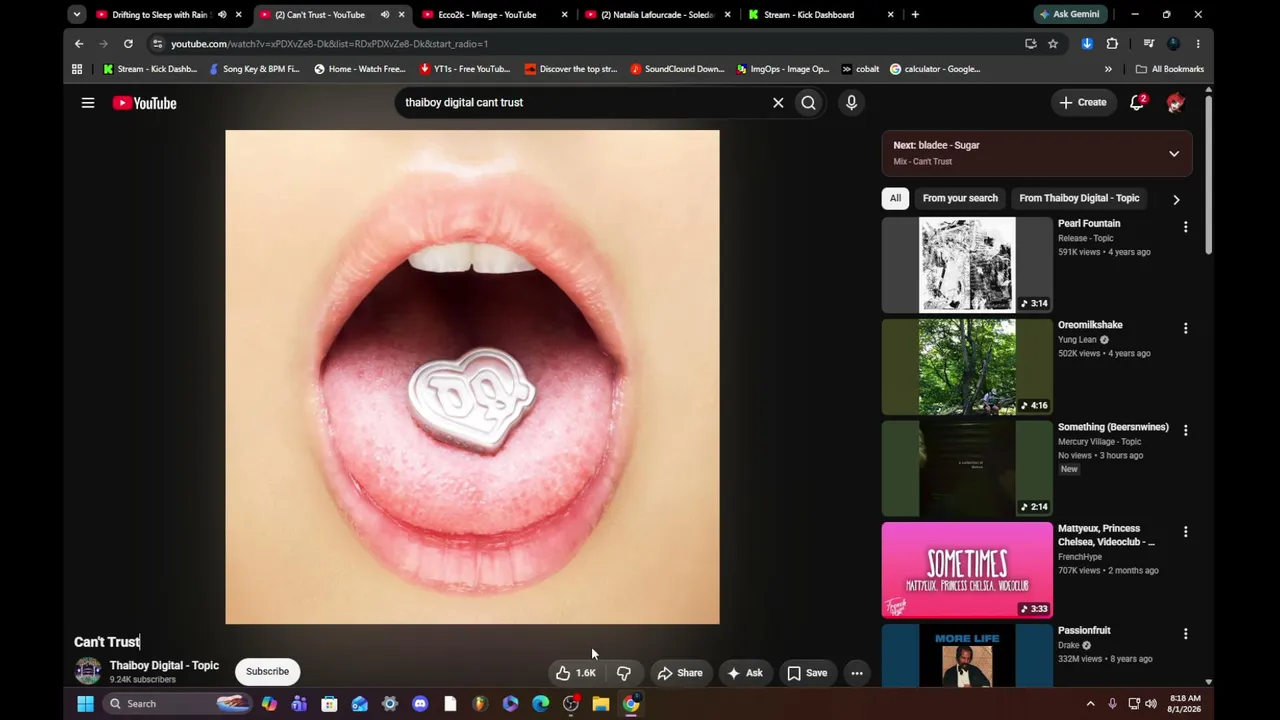
Task: Like the Can't Trust video
Action: [576, 673]
